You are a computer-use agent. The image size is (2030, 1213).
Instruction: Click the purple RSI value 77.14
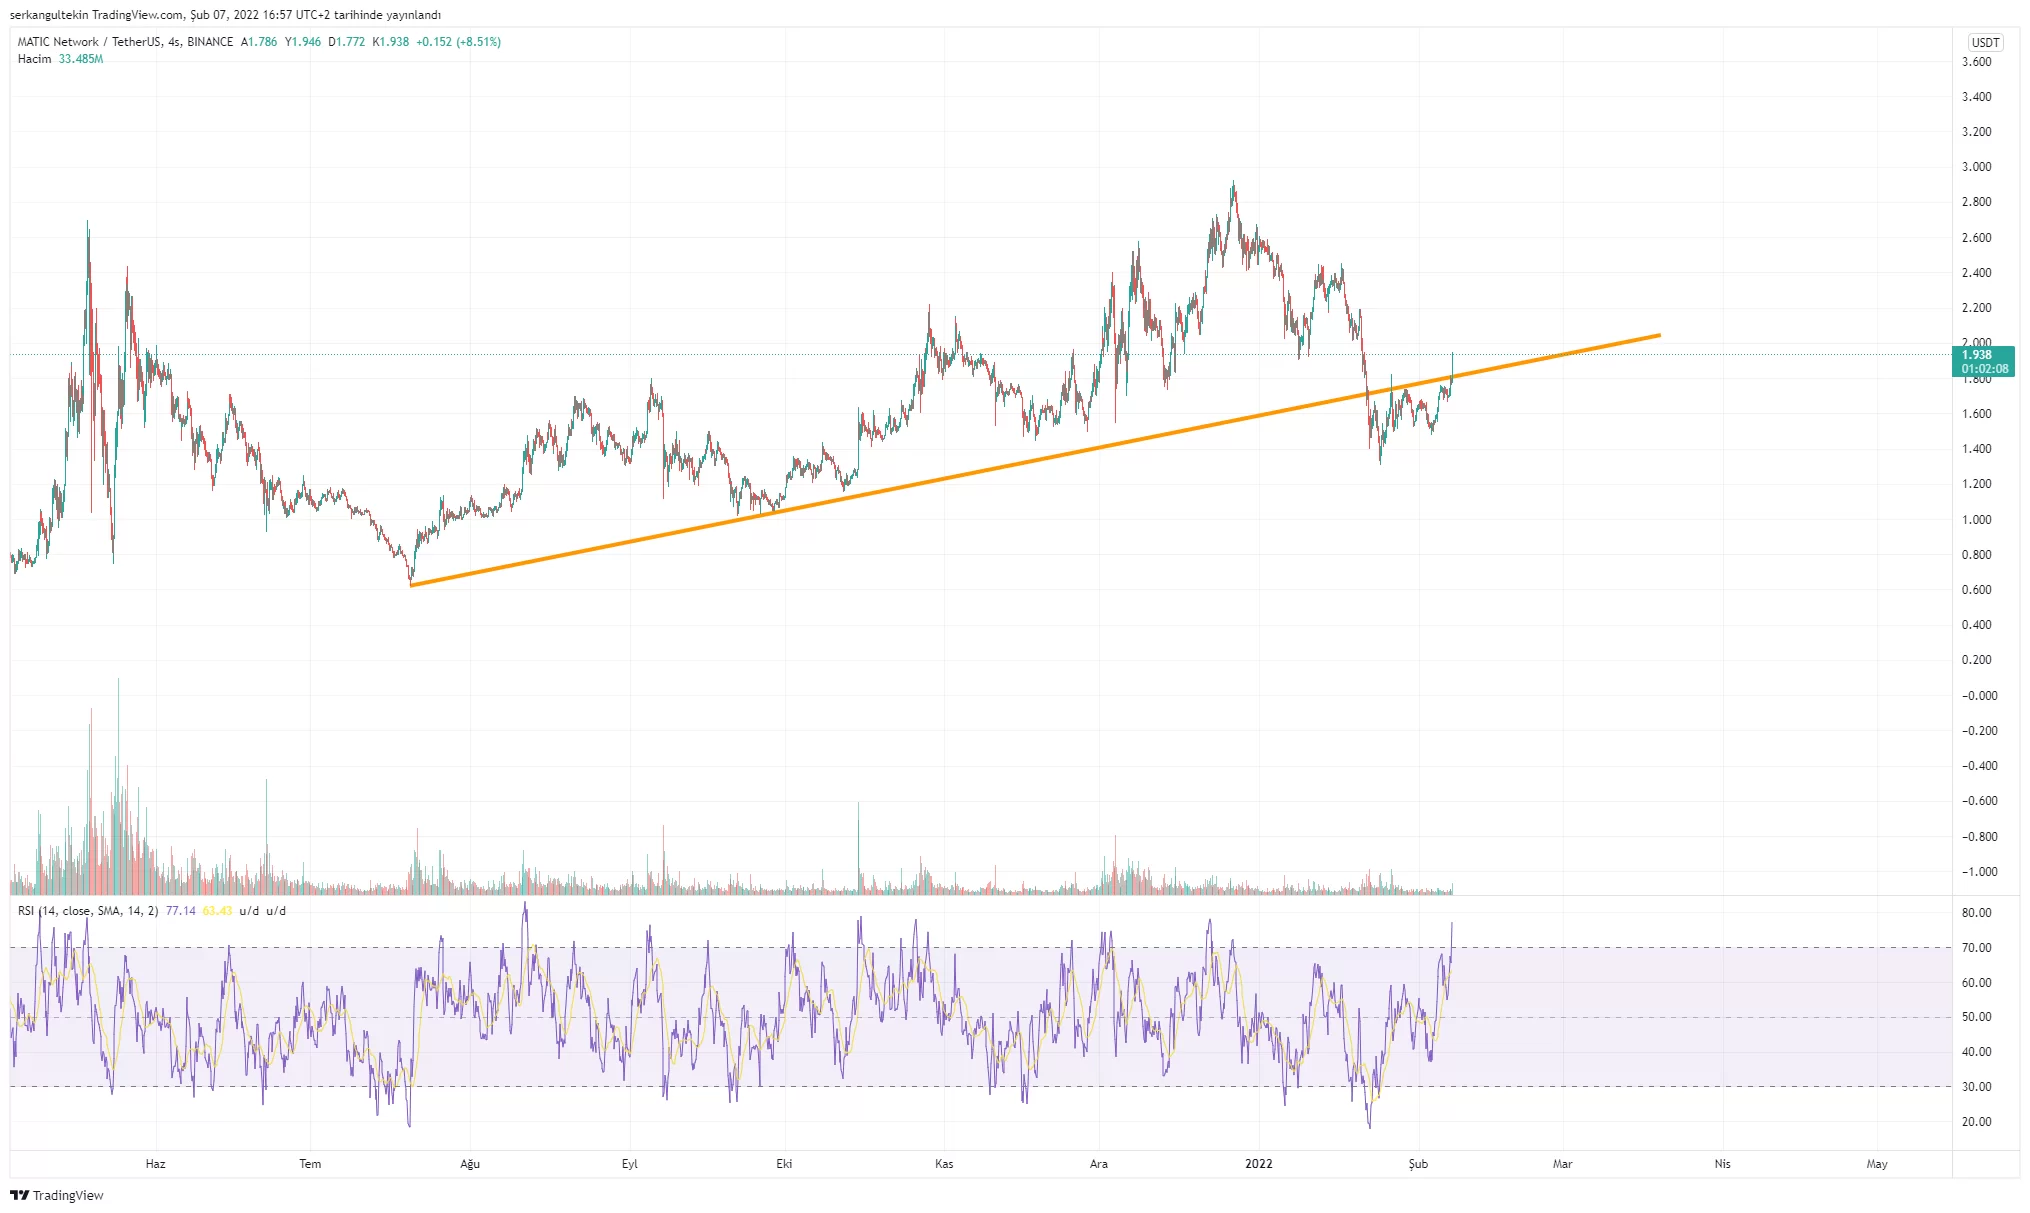tap(180, 911)
